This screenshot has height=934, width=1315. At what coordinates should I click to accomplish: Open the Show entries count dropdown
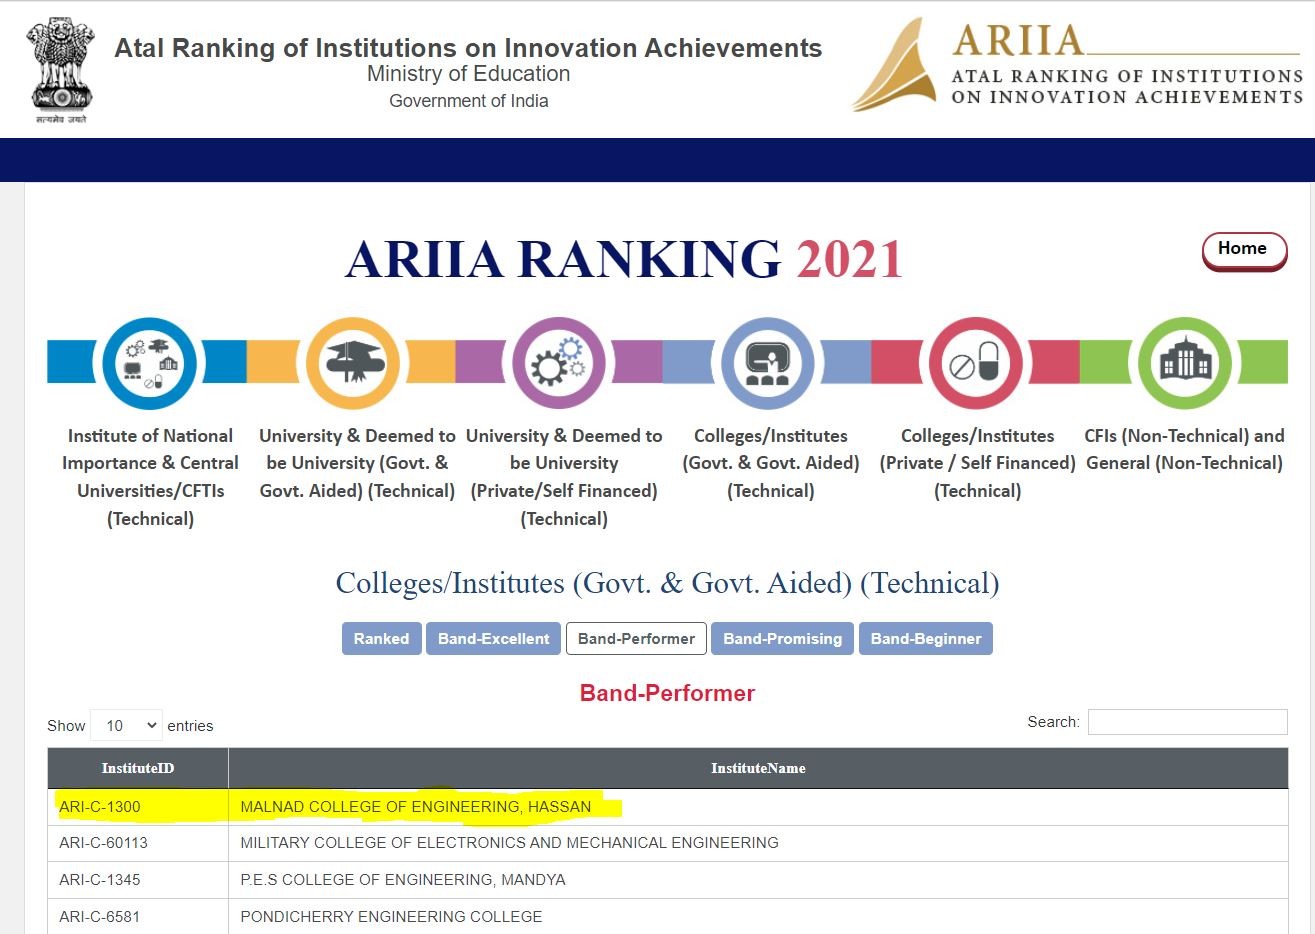pyautogui.click(x=126, y=725)
